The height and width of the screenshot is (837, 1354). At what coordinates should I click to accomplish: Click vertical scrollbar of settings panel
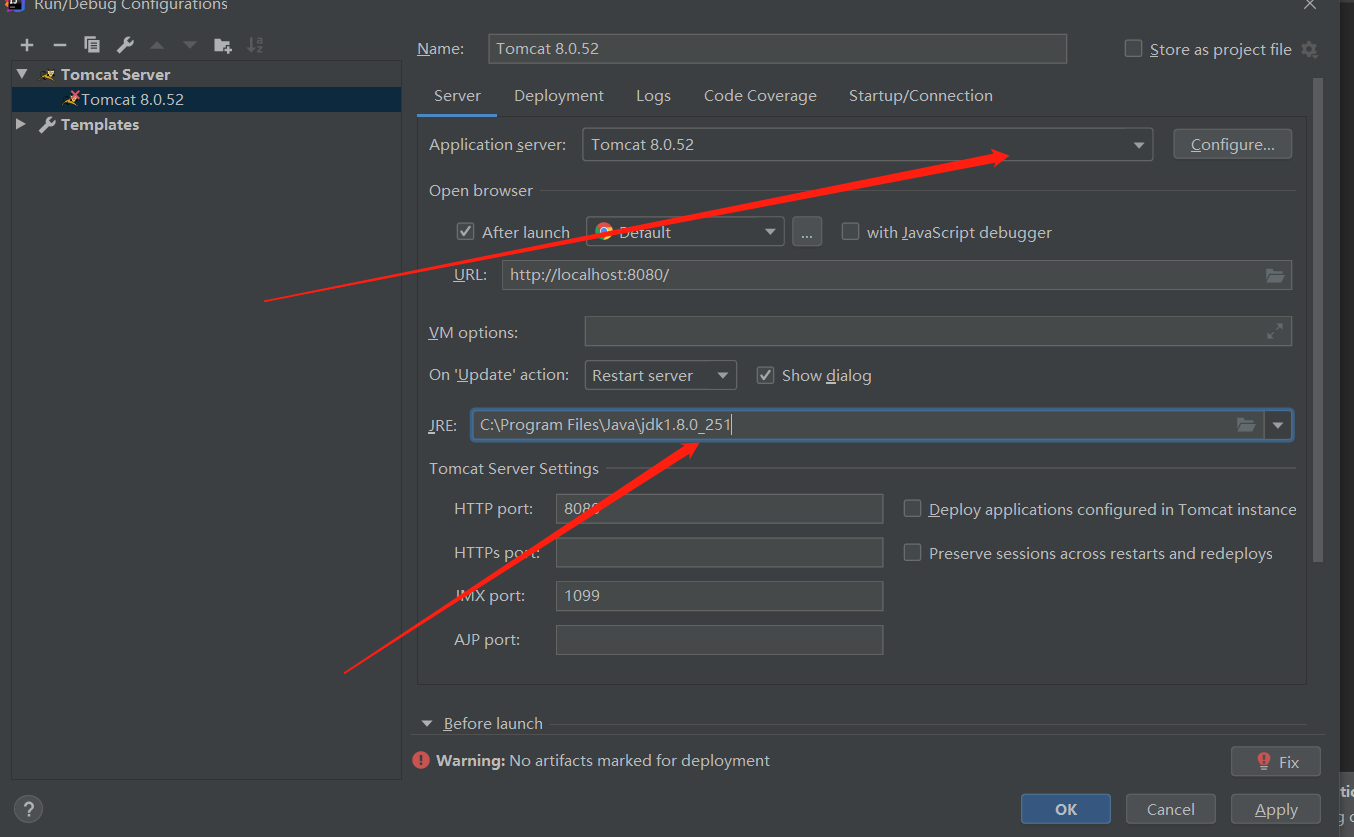(x=1318, y=320)
